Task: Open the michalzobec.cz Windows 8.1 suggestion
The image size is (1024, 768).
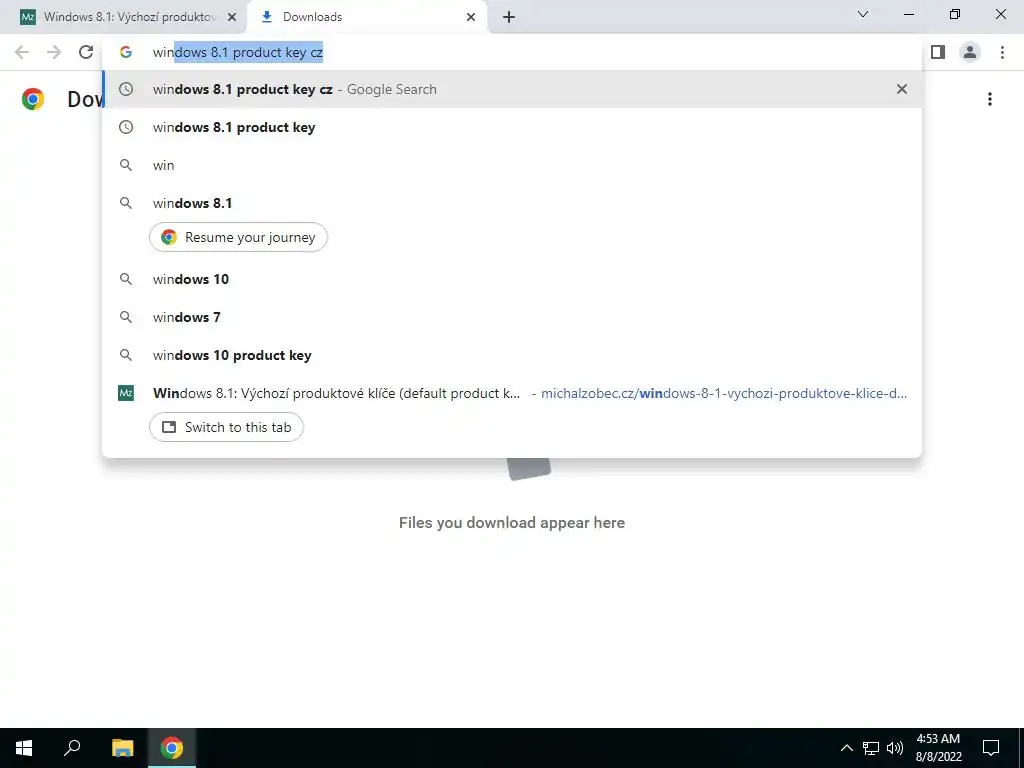Action: tap(512, 393)
